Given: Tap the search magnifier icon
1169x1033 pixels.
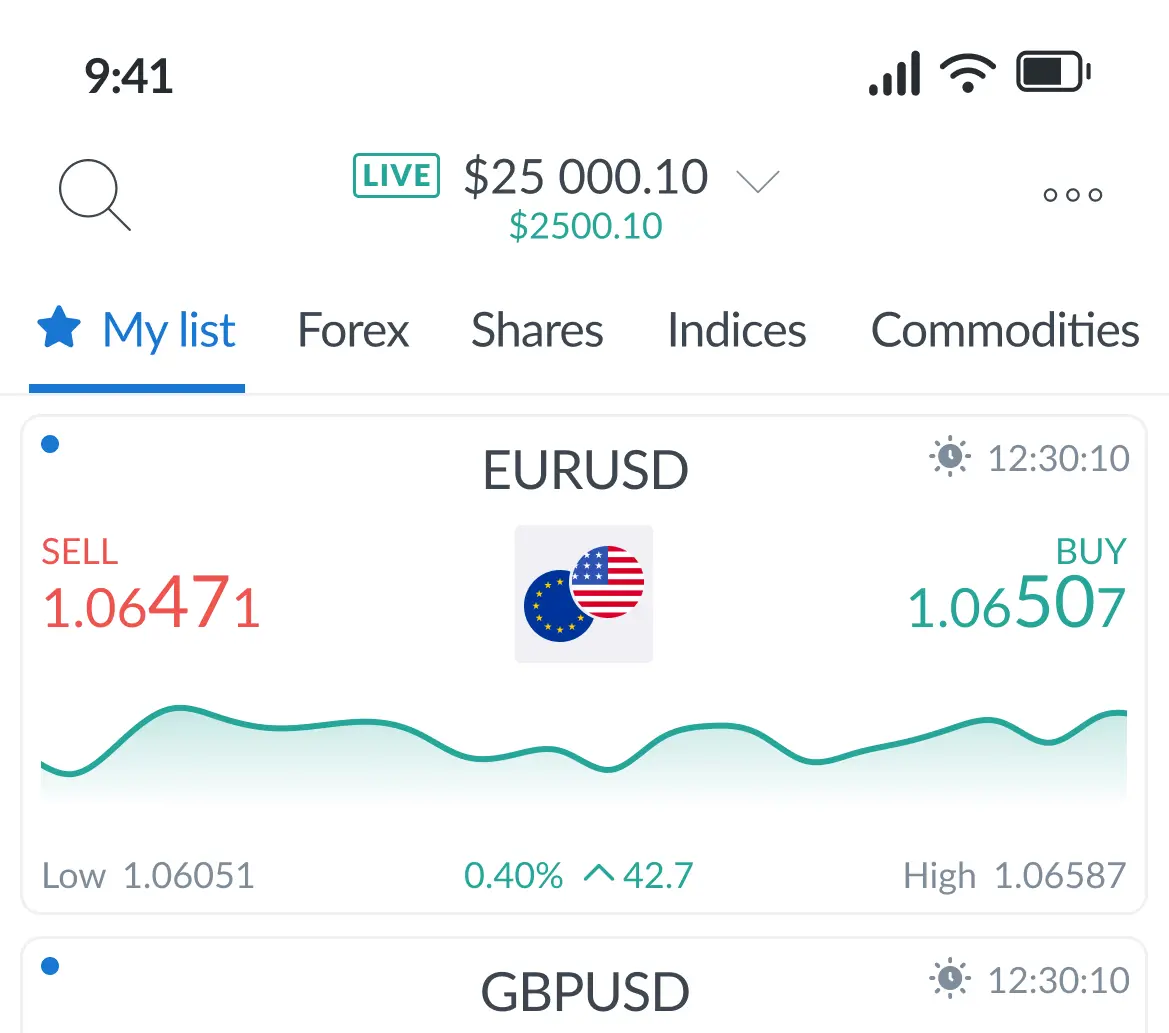Looking at the screenshot, I should (94, 195).
